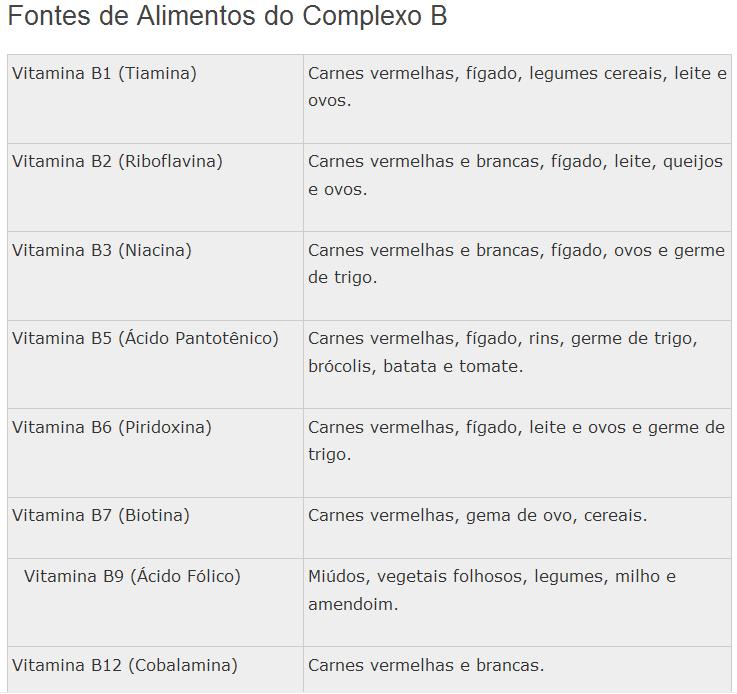Click the B3 sources text ending in germe de trigo
The width and height of the screenshot is (737, 694).
[517, 264]
